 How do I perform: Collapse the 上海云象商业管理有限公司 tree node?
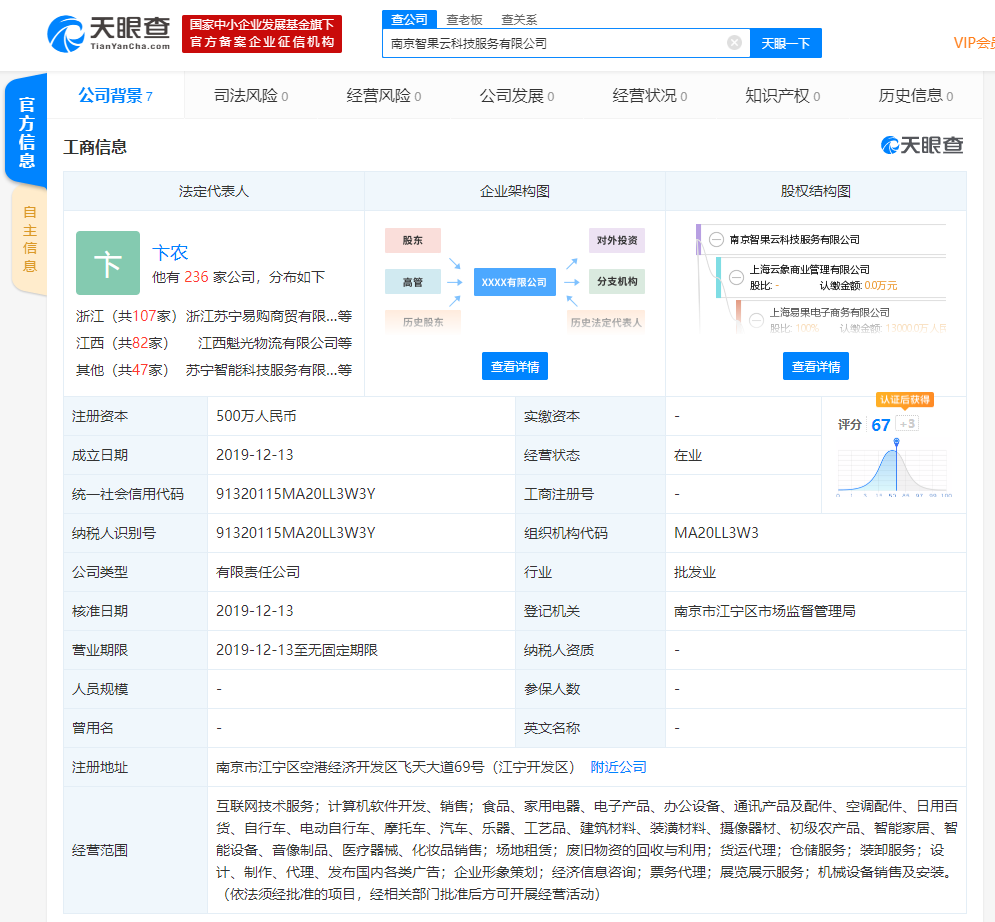(737, 277)
